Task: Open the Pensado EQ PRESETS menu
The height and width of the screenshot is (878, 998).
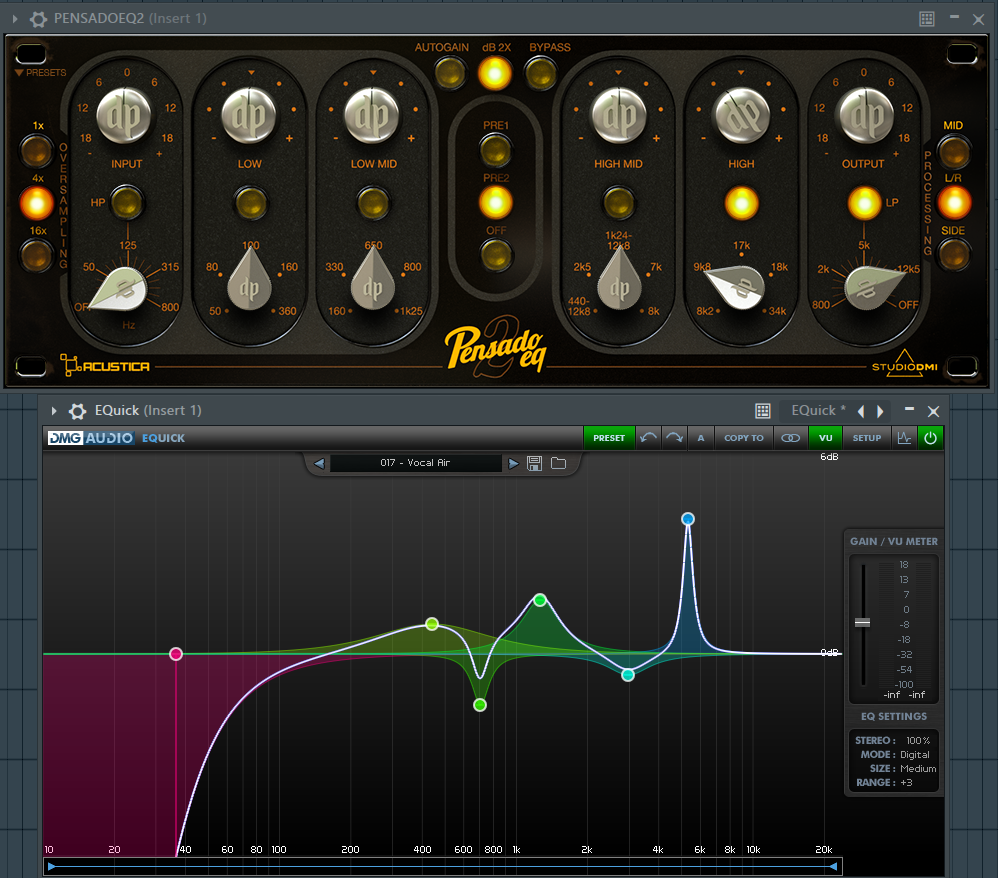Action: click(x=41, y=73)
